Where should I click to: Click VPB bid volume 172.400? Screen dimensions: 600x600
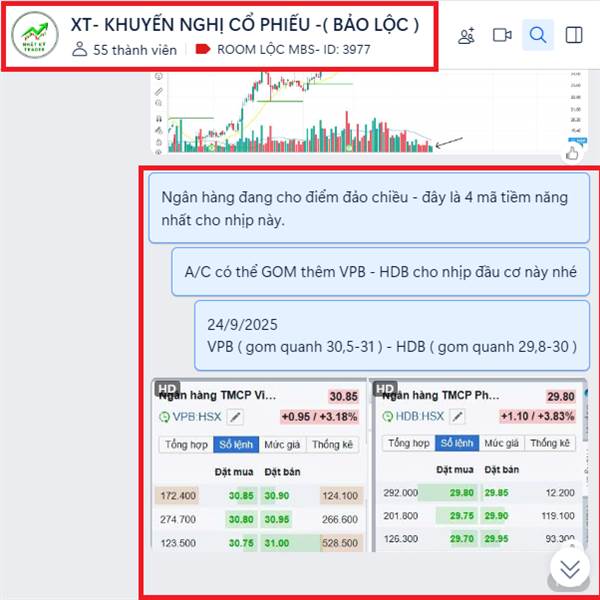coord(178,496)
